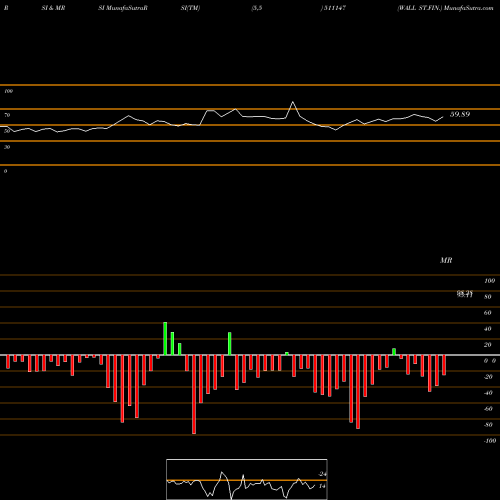The height and width of the screenshot is (500, 500).
Task: Click the MR axis label -40
Action: [x=488, y=393]
